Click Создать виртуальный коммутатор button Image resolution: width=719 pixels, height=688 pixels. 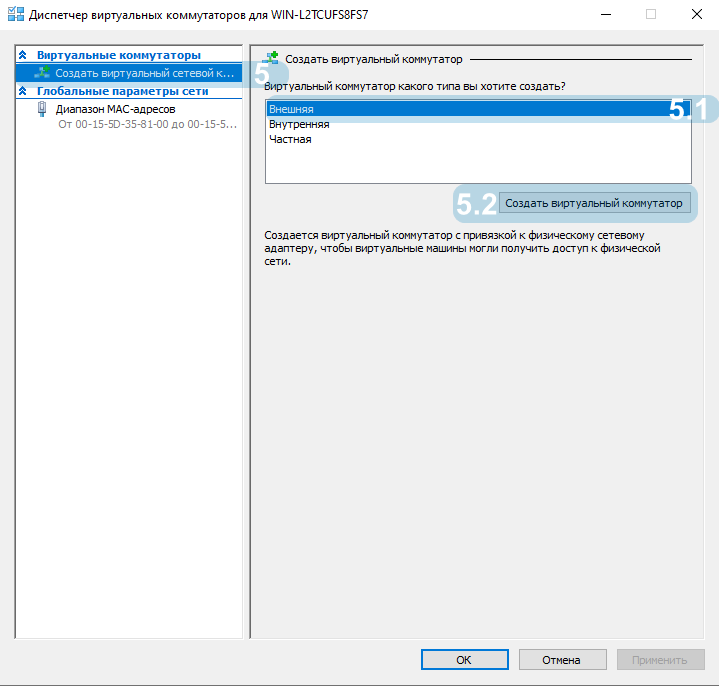tap(594, 203)
